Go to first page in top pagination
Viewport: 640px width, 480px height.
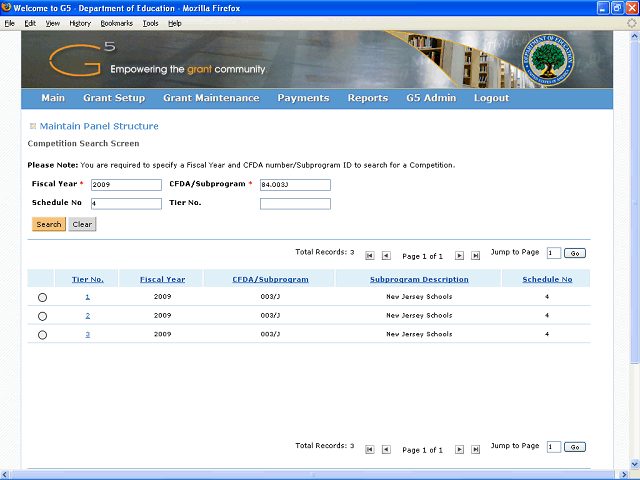pyautogui.click(x=370, y=256)
